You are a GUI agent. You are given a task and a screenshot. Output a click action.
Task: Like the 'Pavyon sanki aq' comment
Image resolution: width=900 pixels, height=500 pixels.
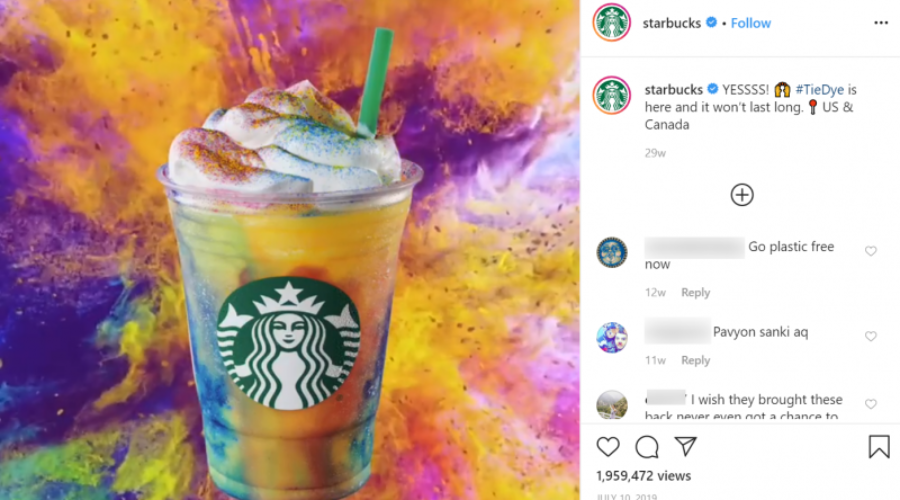(x=871, y=336)
